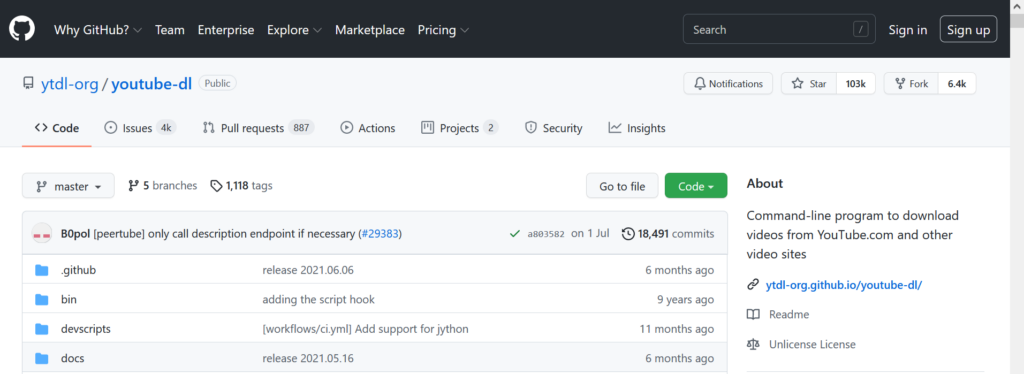The image size is (1024, 374).
Task: Open the green Code dropdown button
Action: (x=696, y=186)
